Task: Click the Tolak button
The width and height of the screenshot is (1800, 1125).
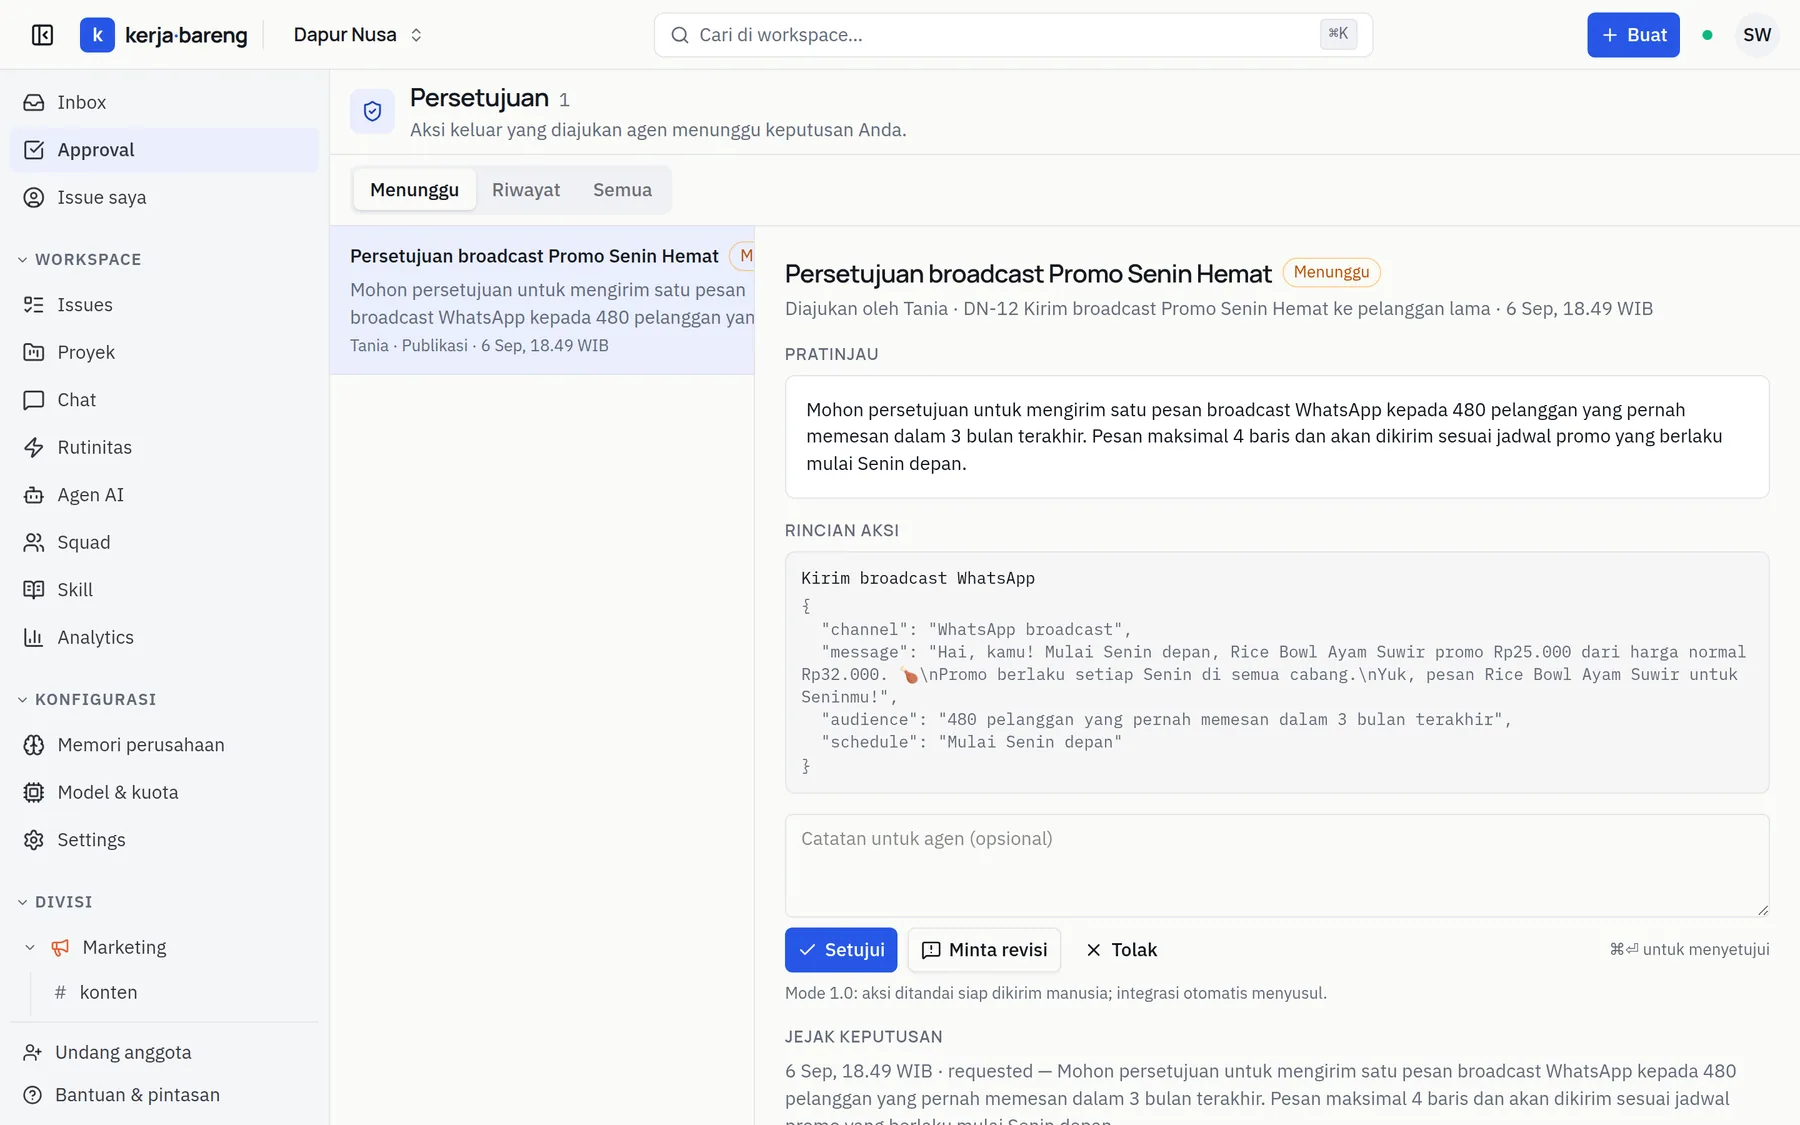Action: click(x=1121, y=950)
